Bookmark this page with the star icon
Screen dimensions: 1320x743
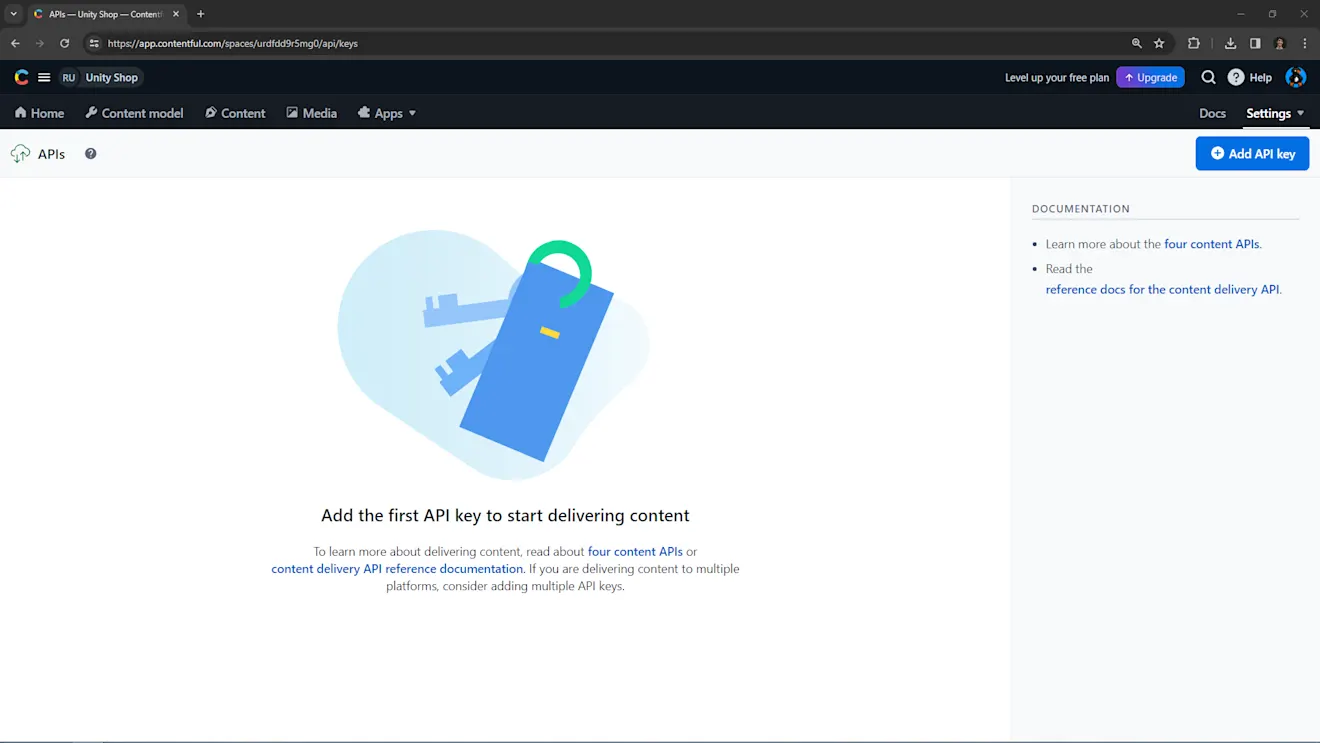pos(1159,43)
